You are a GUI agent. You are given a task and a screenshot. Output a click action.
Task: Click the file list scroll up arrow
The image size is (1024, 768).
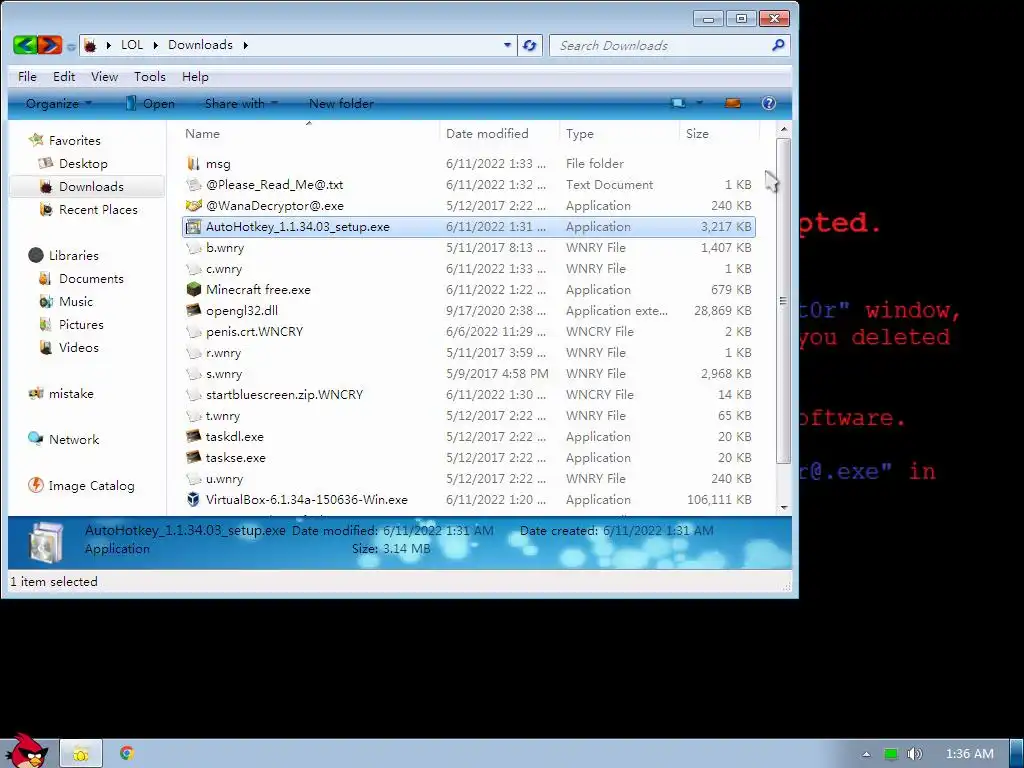(784, 130)
